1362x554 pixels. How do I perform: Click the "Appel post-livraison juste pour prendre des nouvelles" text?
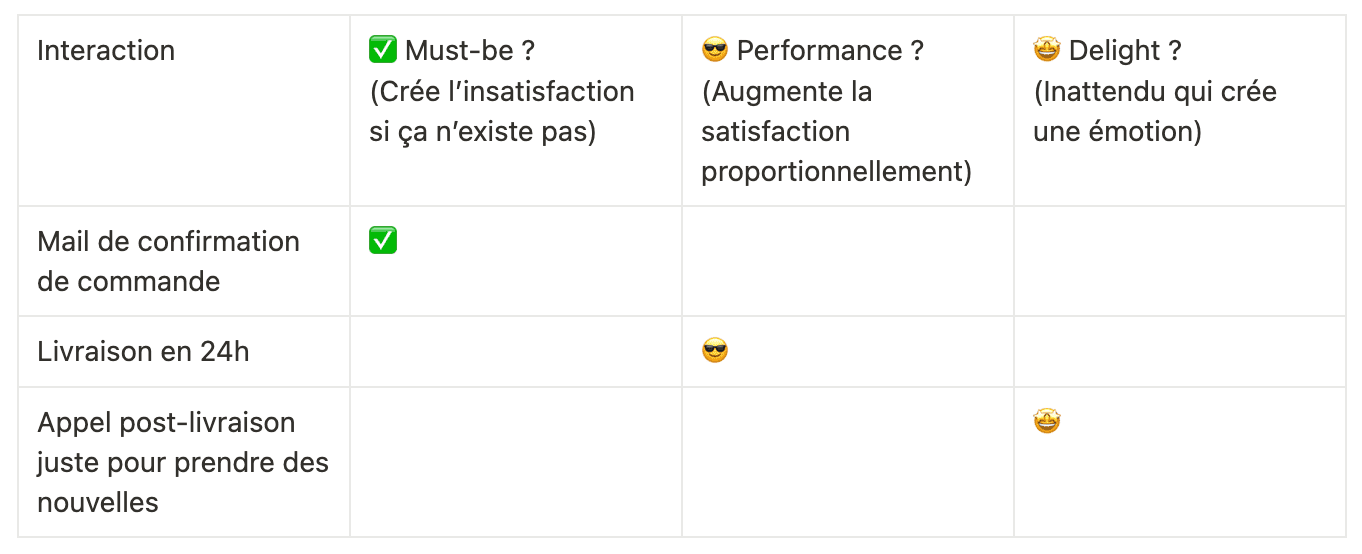click(x=182, y=462)
